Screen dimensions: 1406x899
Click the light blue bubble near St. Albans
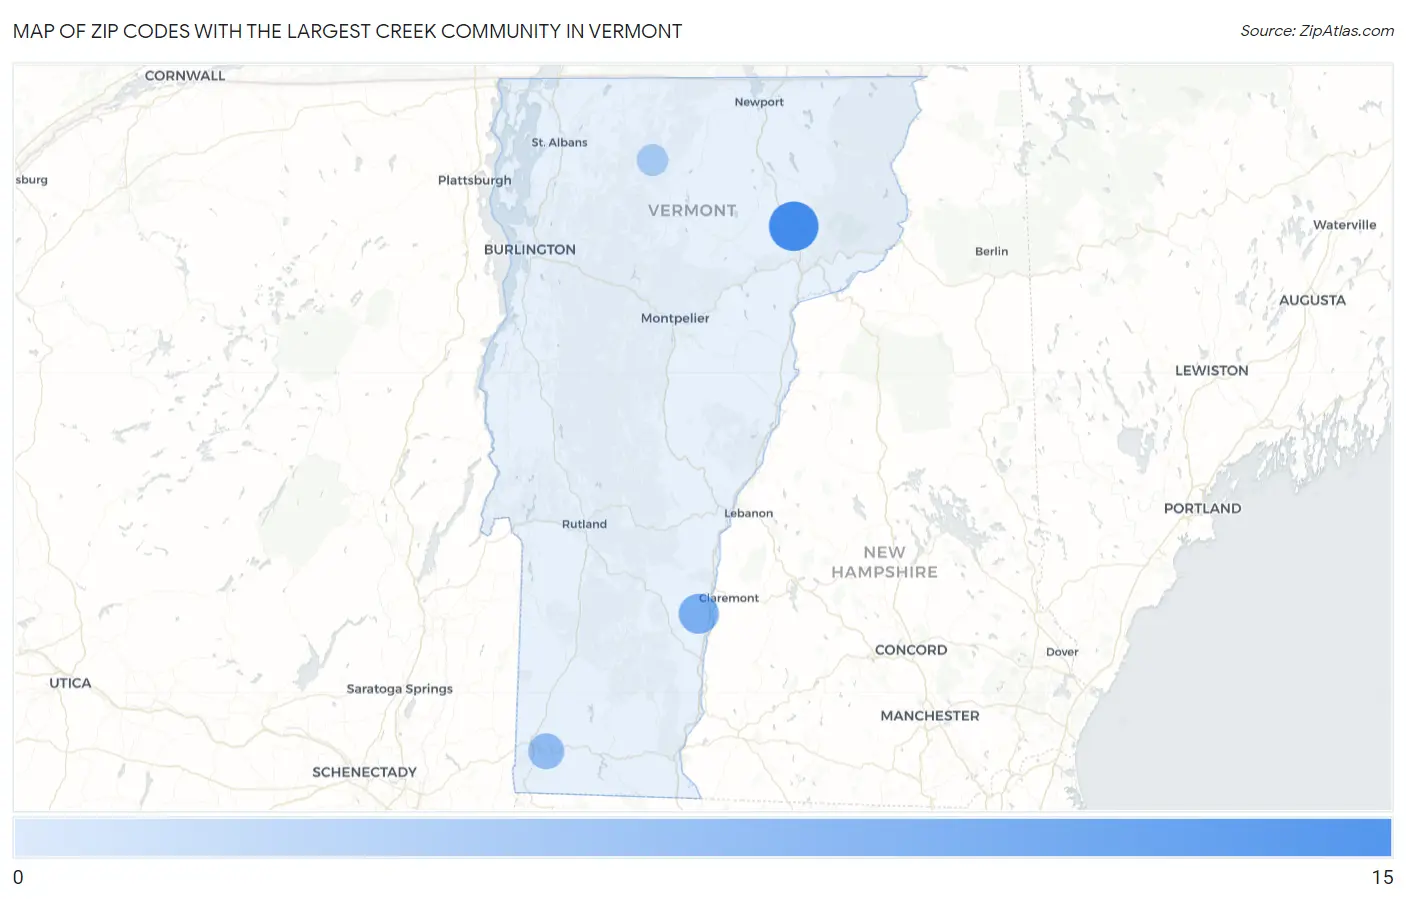coord(652,160)
